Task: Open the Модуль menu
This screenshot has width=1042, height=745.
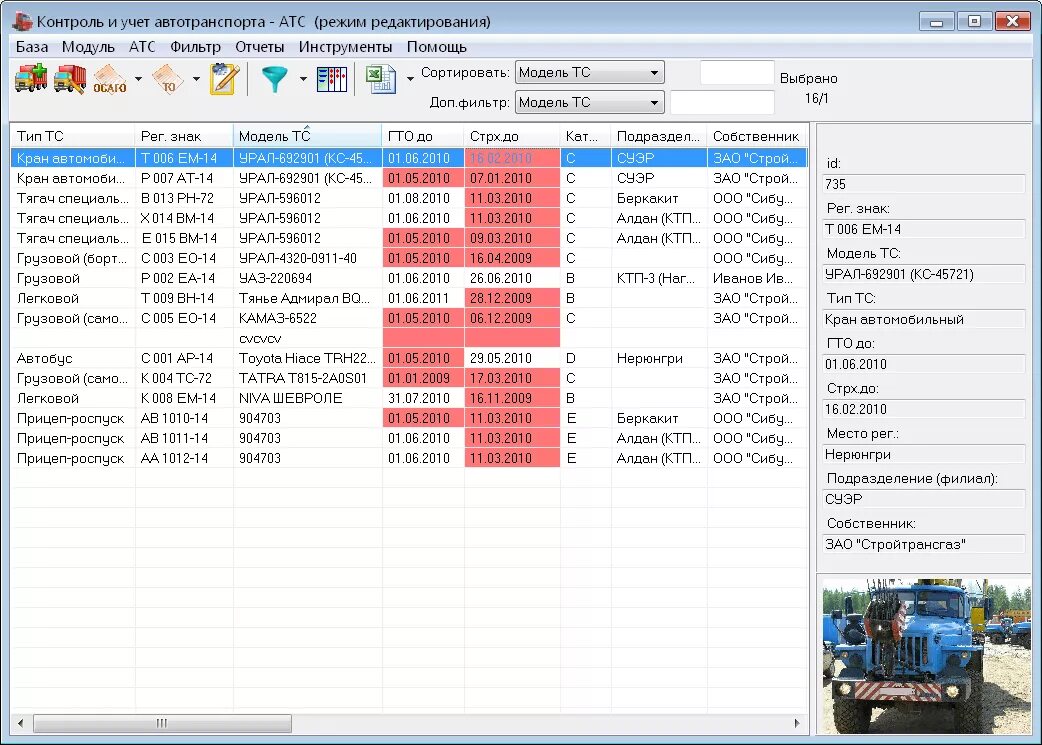Action: [88, 47]
